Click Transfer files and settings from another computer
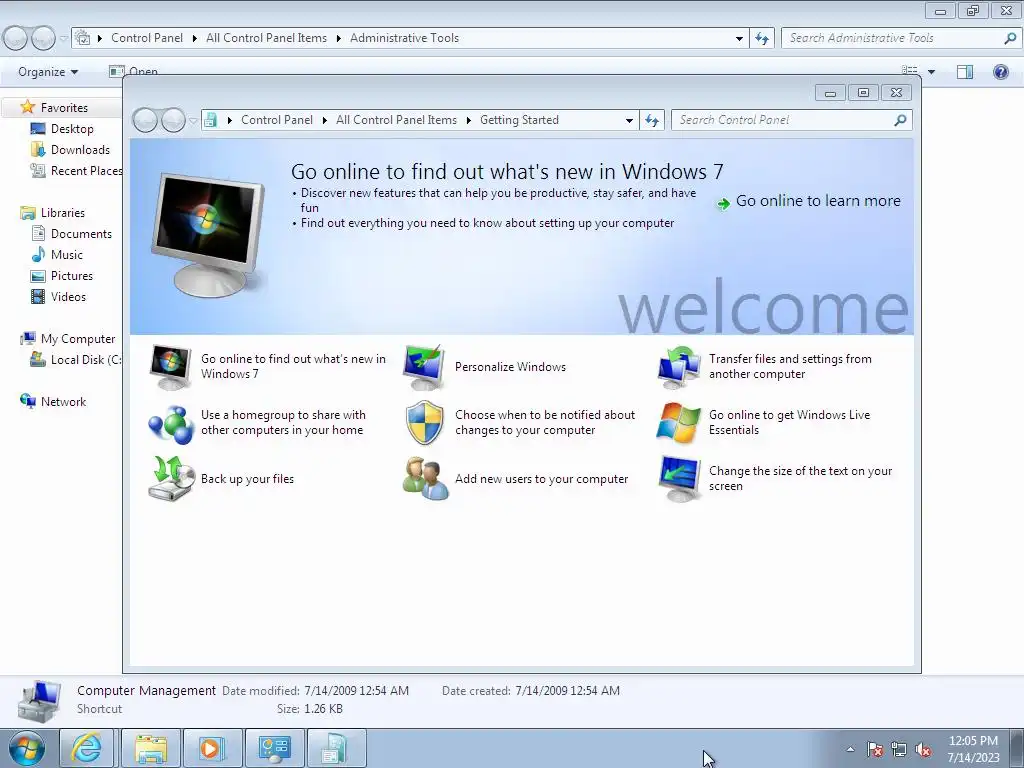 coord(790,366)
